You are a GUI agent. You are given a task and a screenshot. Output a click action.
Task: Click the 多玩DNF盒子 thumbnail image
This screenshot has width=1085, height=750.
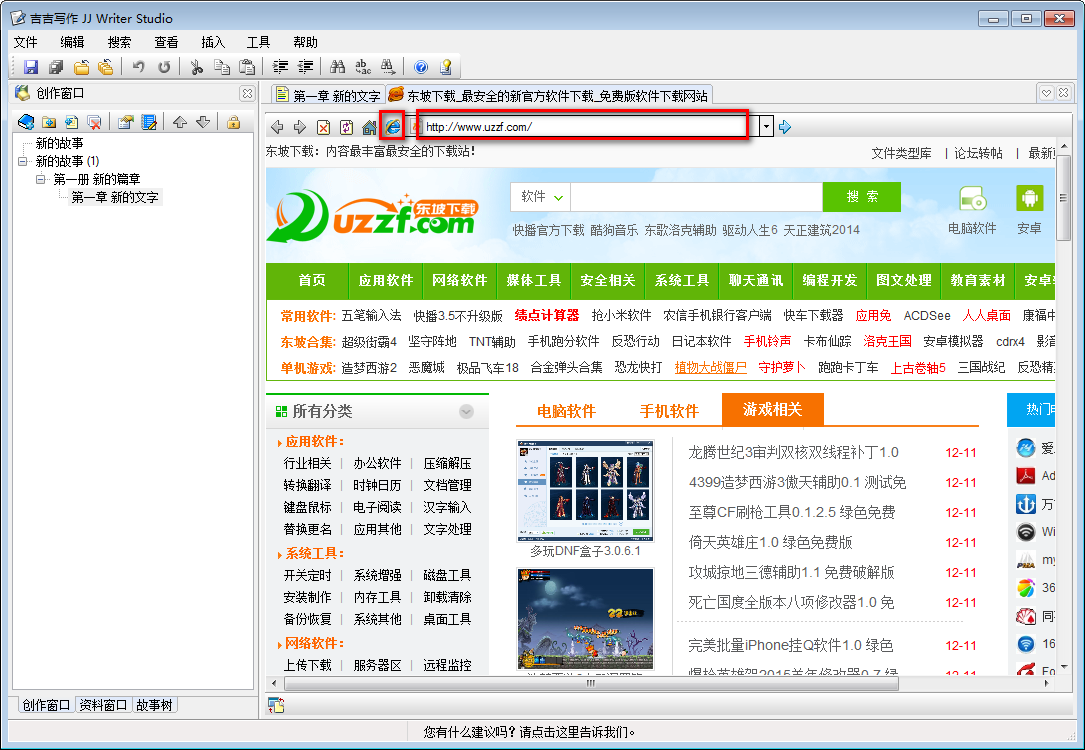[585, 491]
